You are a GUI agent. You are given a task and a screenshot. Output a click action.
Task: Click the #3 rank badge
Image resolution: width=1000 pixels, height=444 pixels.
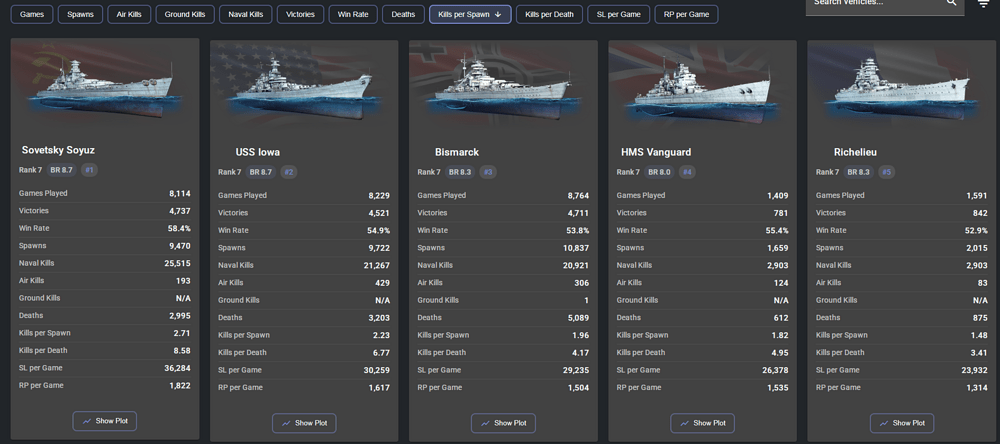point(488,172)
